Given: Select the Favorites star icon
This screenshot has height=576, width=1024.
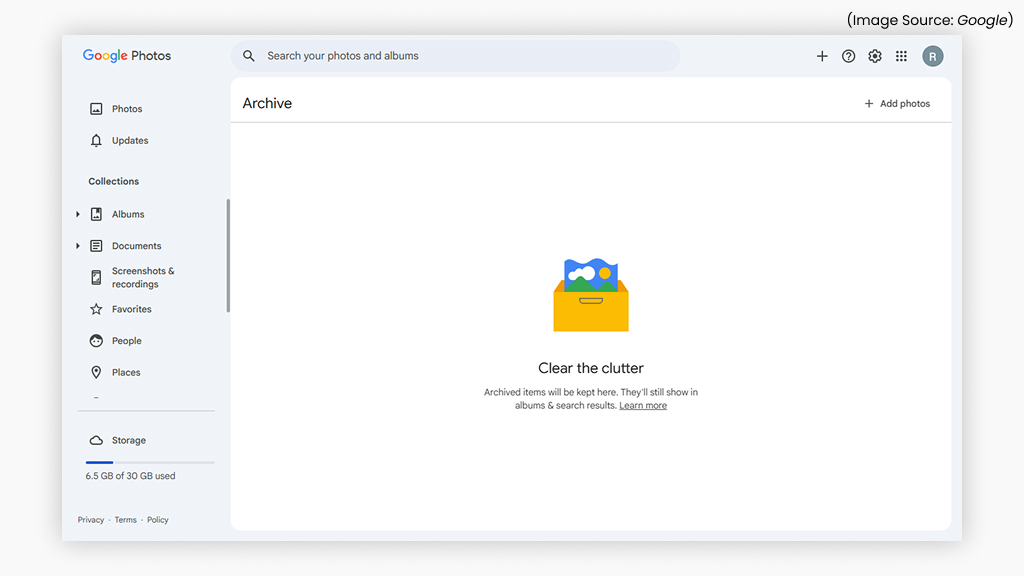Looking at the screenshot, I should pos(96,309).
